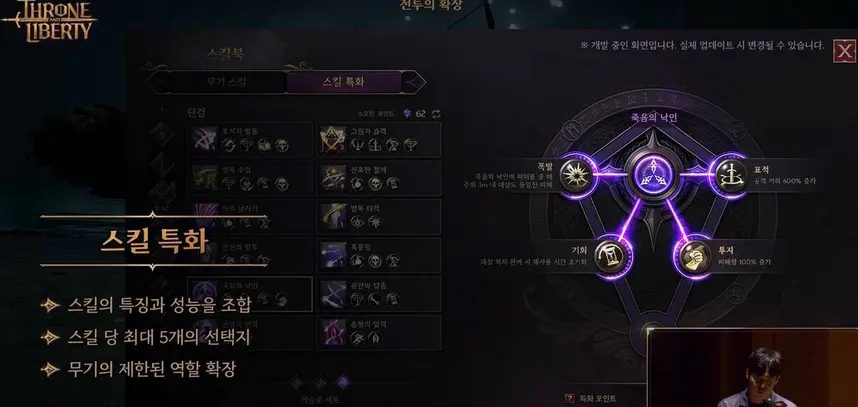The image size is (858, 407).
Task: Toggle the 표적 specialization node
Action: point(731,176)
